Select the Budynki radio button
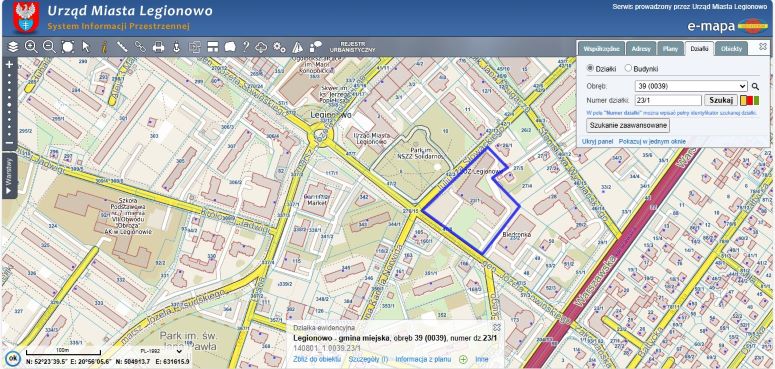The height and width of the screenshot is (369, 775). [x=628, y=68]
